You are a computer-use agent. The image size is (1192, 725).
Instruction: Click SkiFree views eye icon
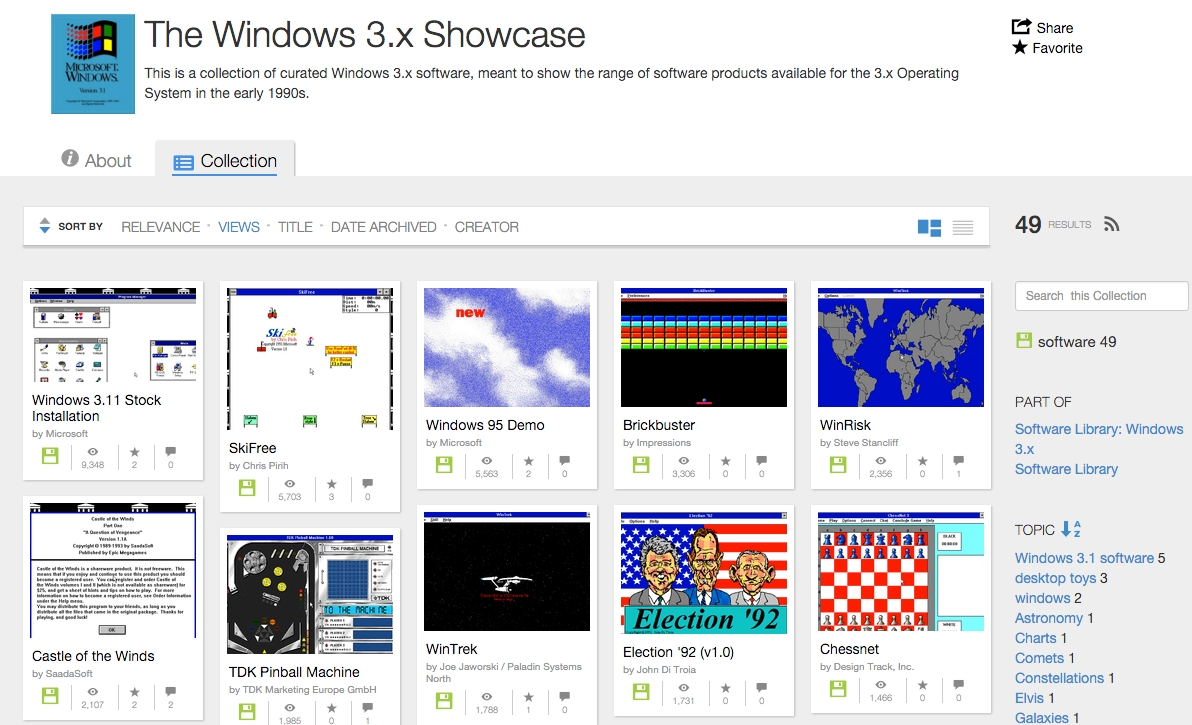(x=290, y=483)
